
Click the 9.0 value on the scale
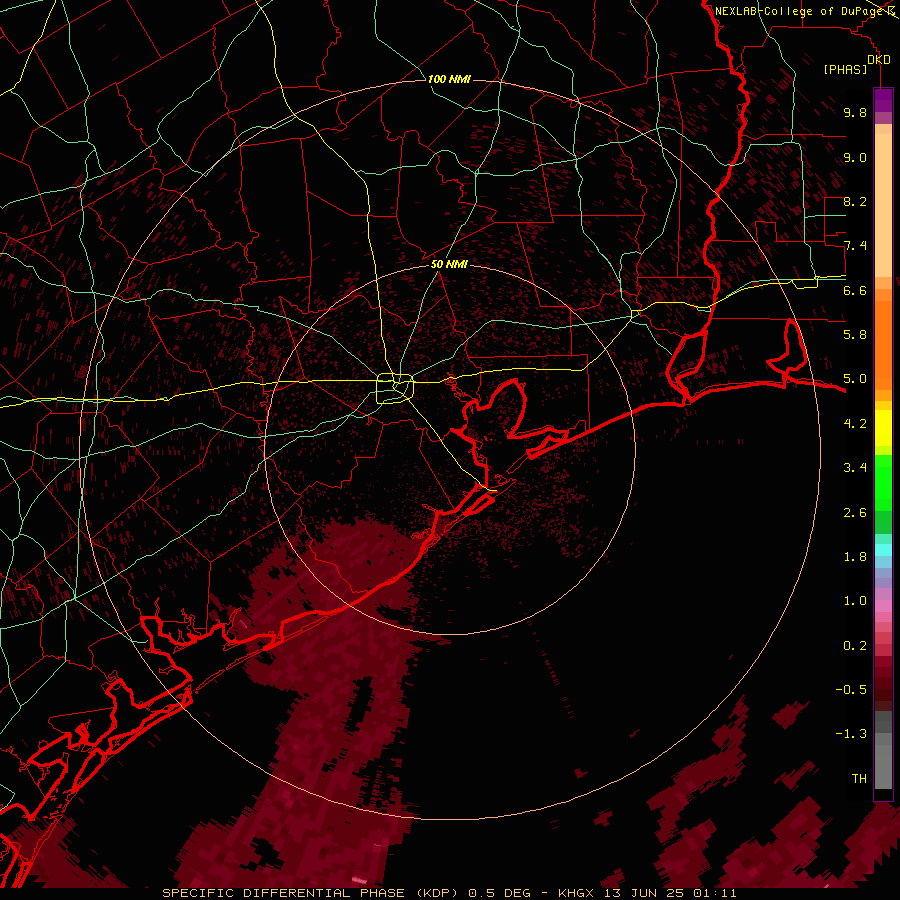click(855, 158)
